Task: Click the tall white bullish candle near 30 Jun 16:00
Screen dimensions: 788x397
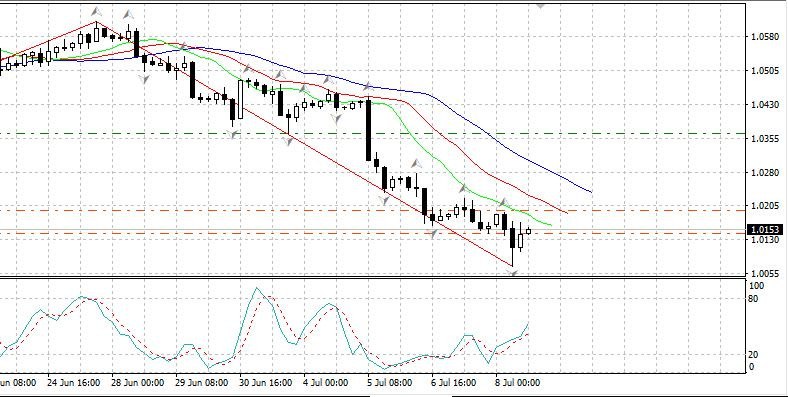Action: 240,100
